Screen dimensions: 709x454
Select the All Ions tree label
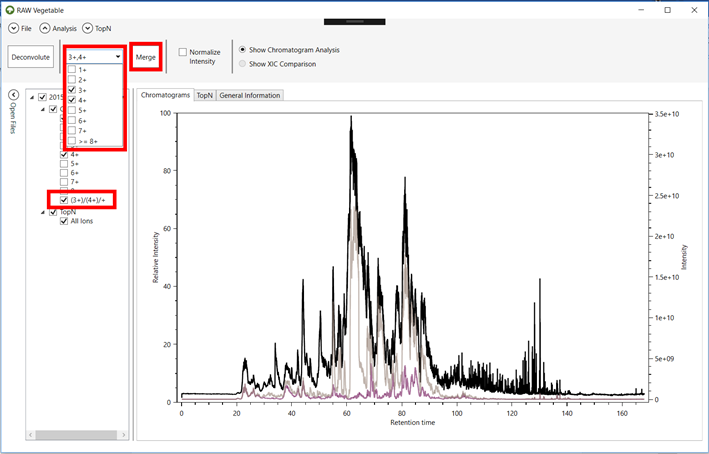(81, 221)
